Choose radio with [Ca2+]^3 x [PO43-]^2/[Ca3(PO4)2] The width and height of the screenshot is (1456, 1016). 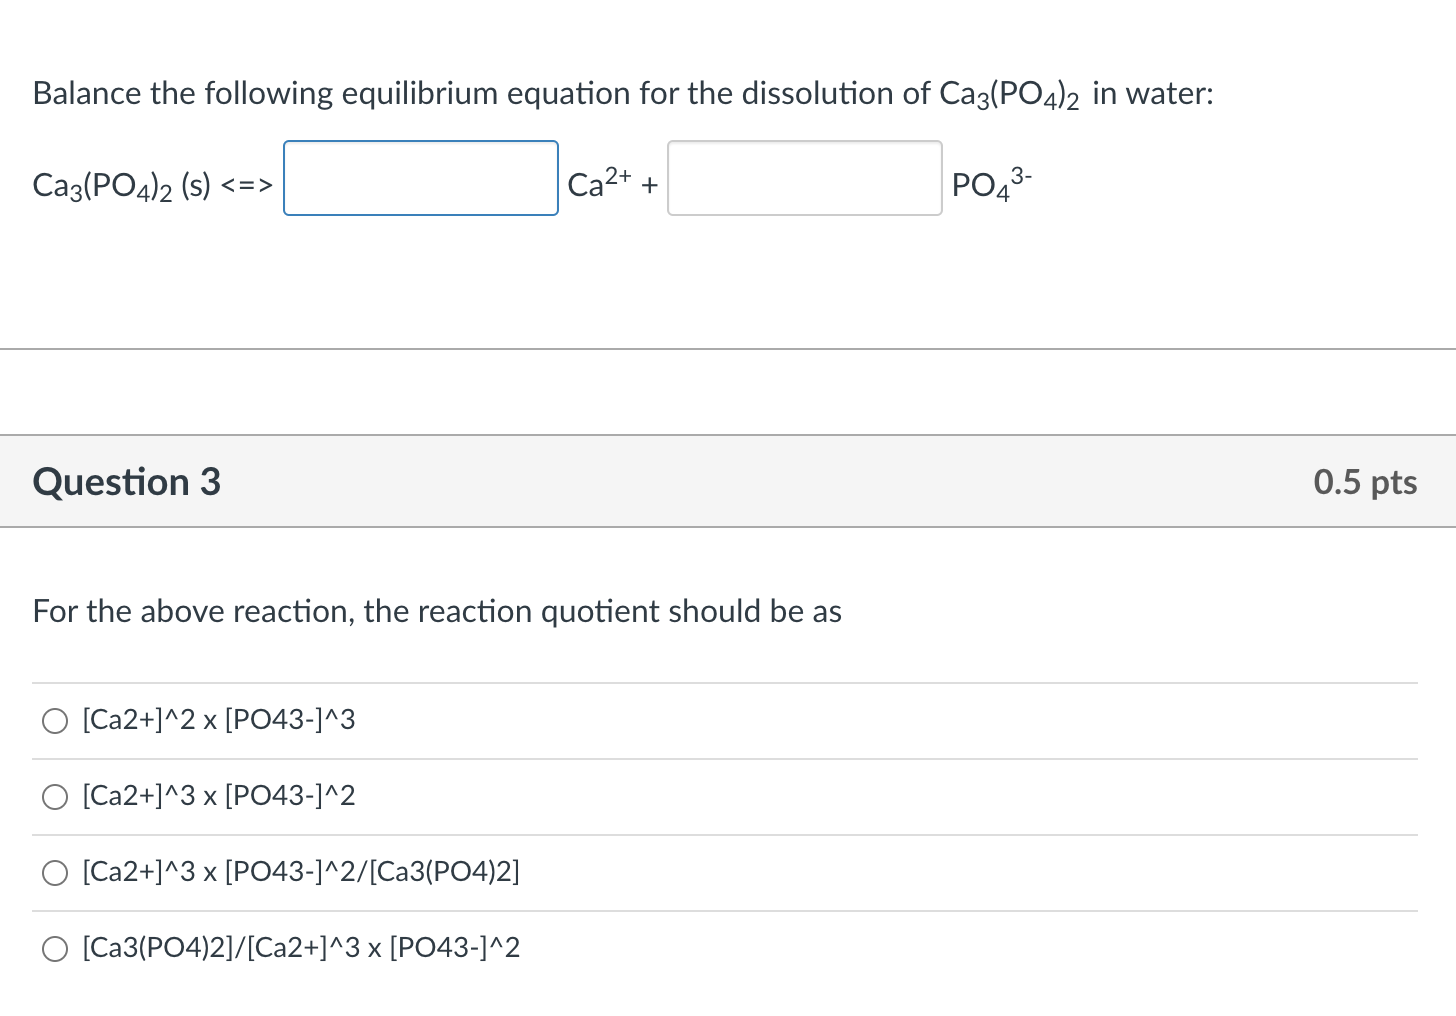(55, 873)
